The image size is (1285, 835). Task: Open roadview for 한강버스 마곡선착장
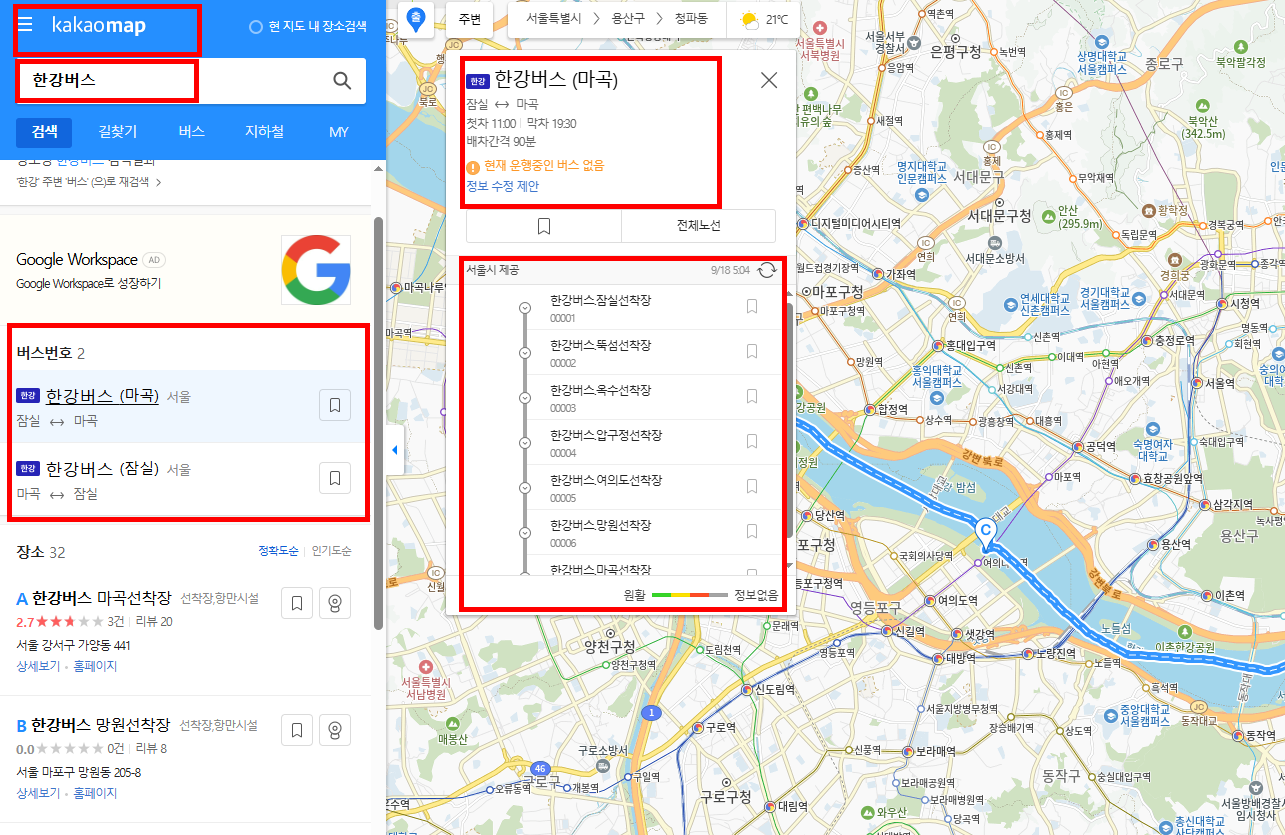335,604
